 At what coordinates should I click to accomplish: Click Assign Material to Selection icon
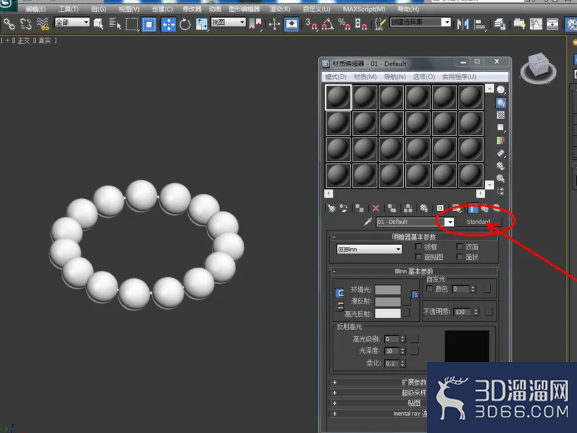359,209
